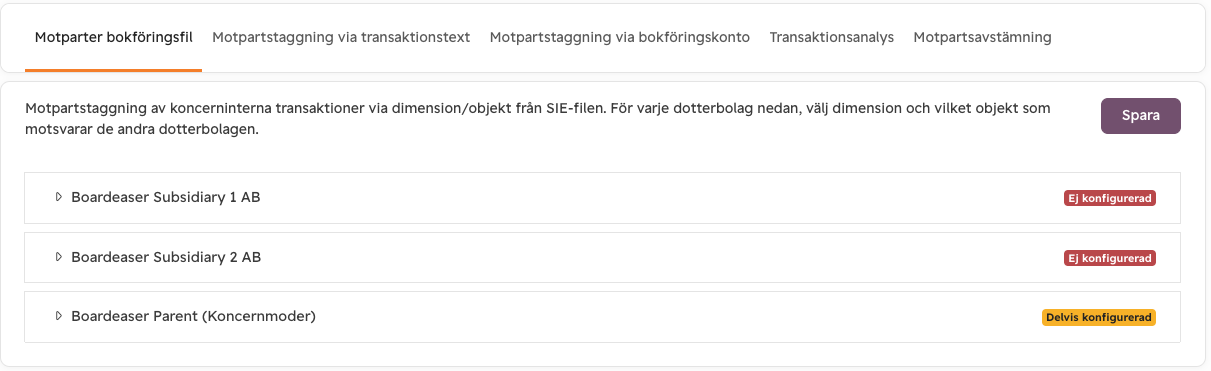This screenshot has height=371, width=1211.
Task: Select the Boardeaser Parent (Koncernmoder) row label
Action: (x=193, y=317)
